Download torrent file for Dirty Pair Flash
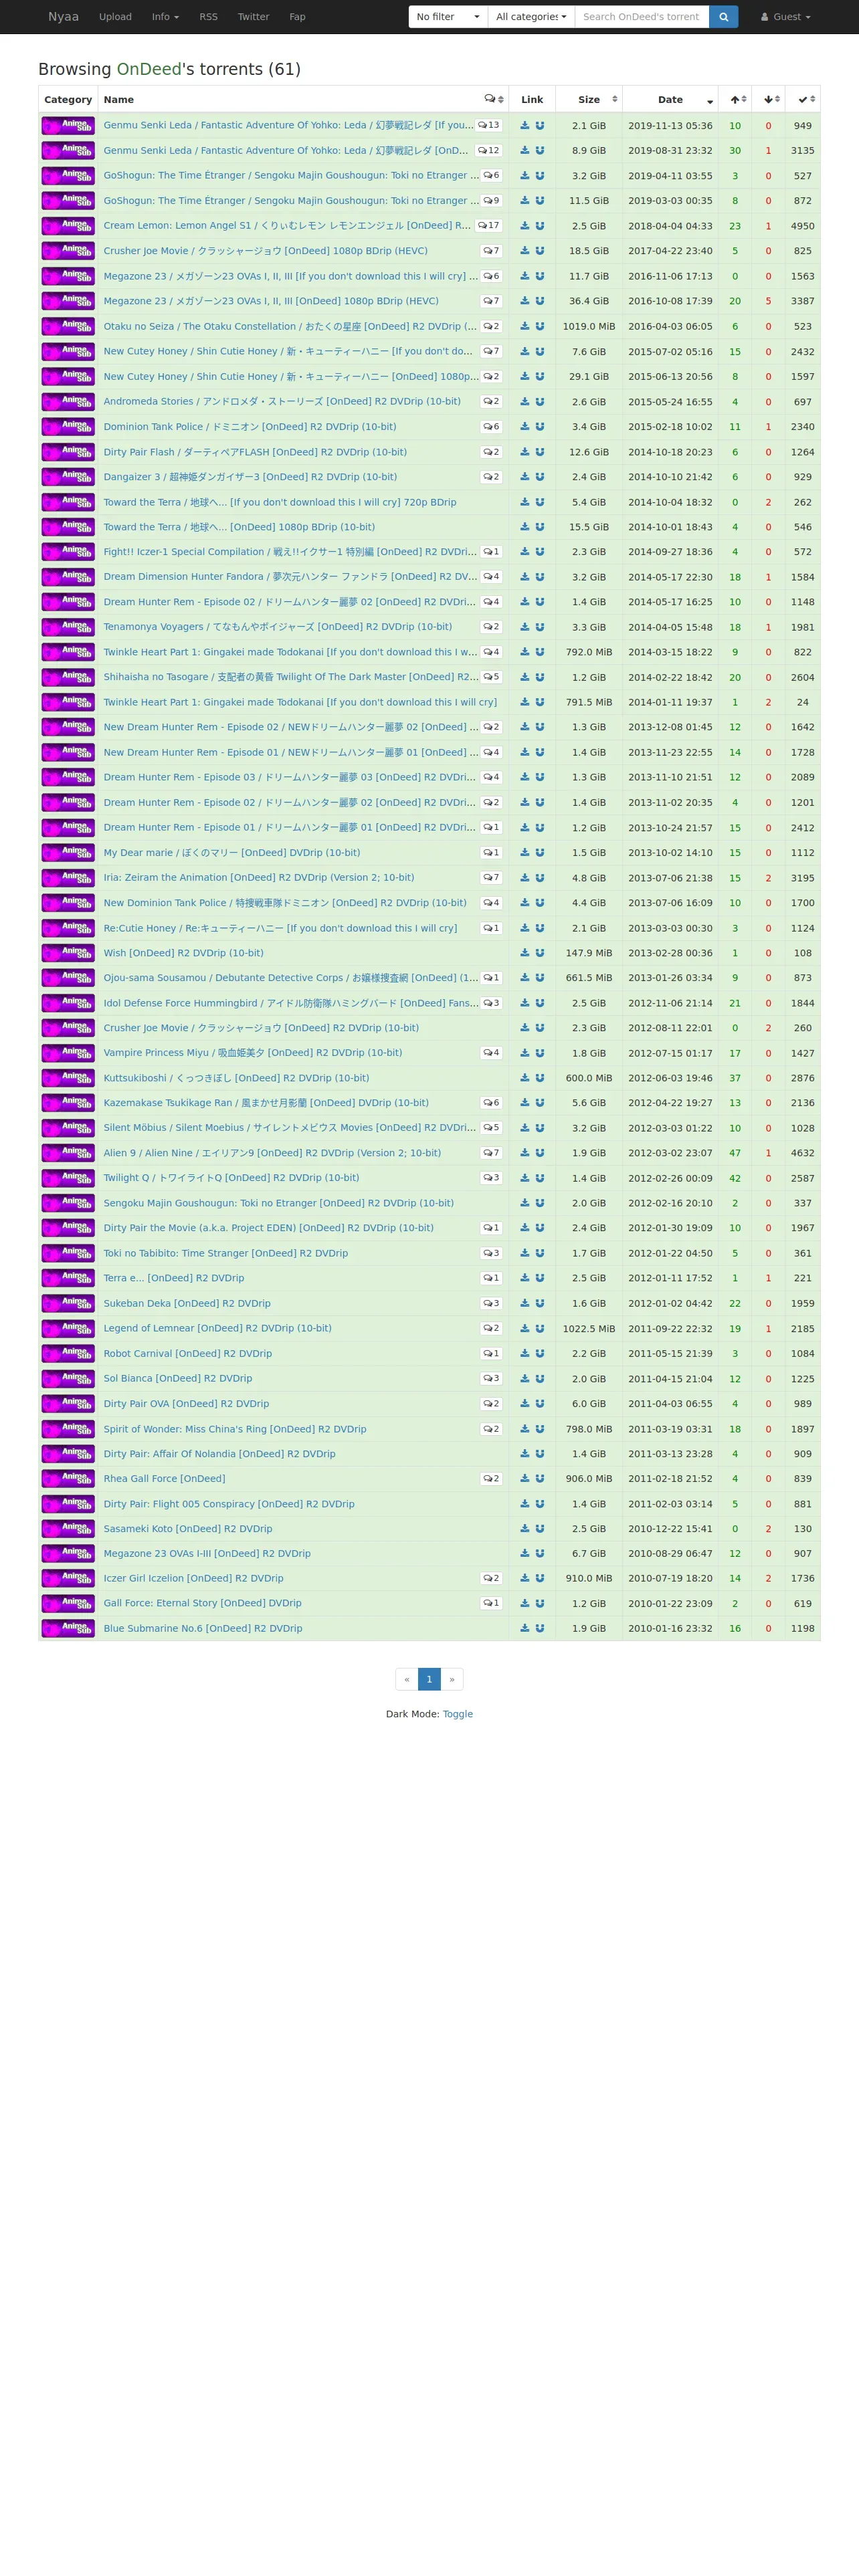This screenshot has width=859, height=2576. pos(525,452)
